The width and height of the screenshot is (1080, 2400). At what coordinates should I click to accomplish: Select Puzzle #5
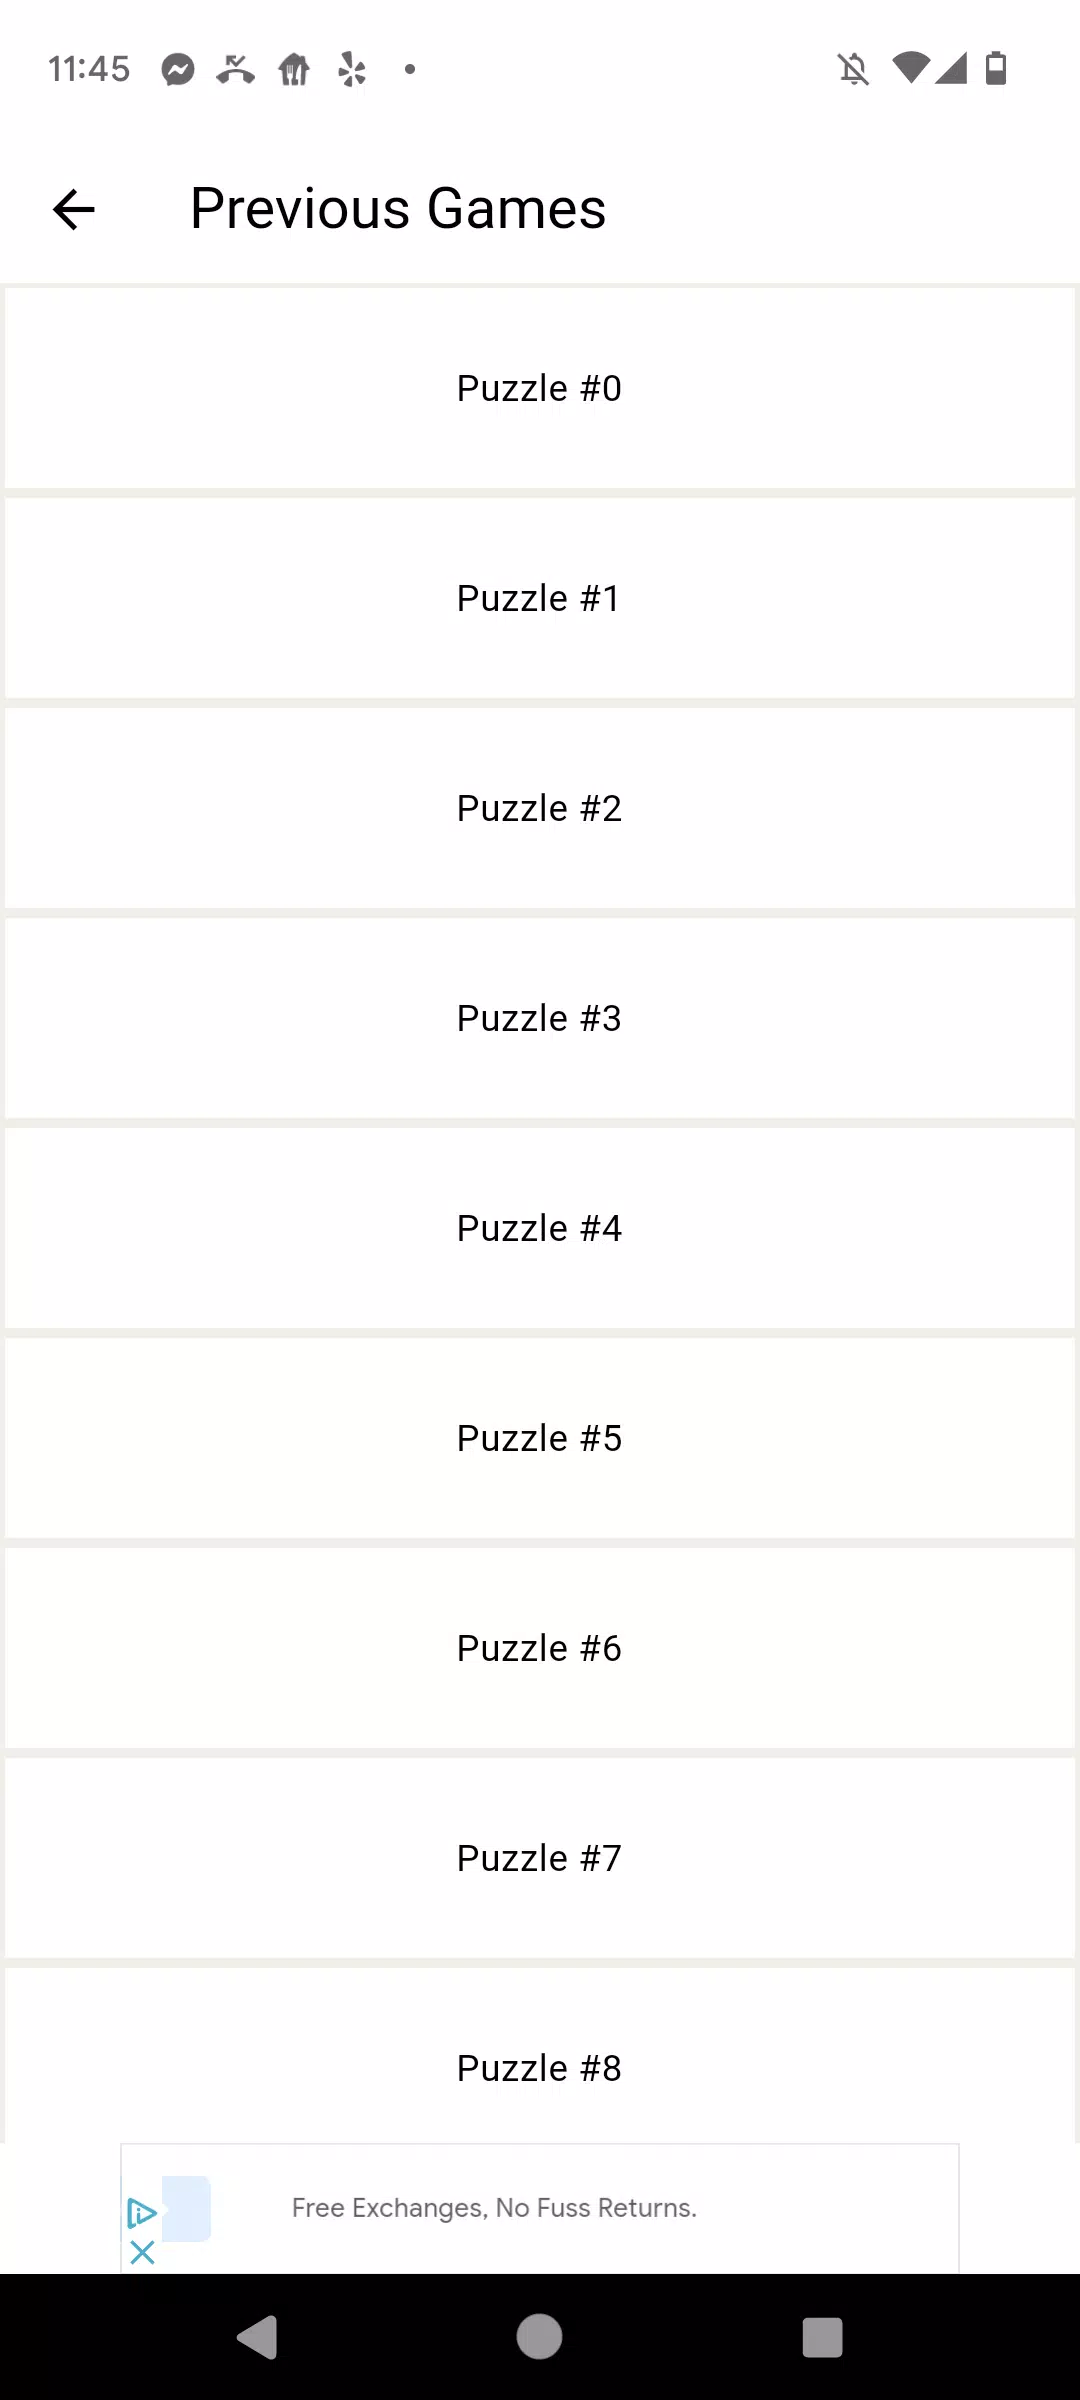pos(540,1438)
